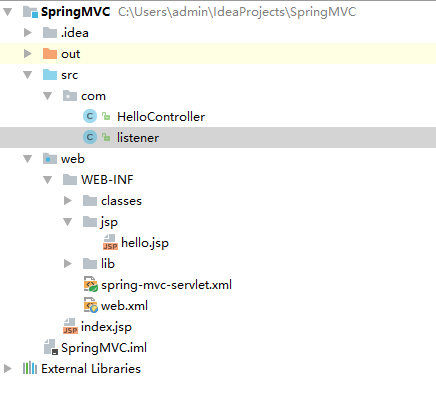436x394 pixels.
Task: Expand the out folder arrow
Action: (28, 54)
